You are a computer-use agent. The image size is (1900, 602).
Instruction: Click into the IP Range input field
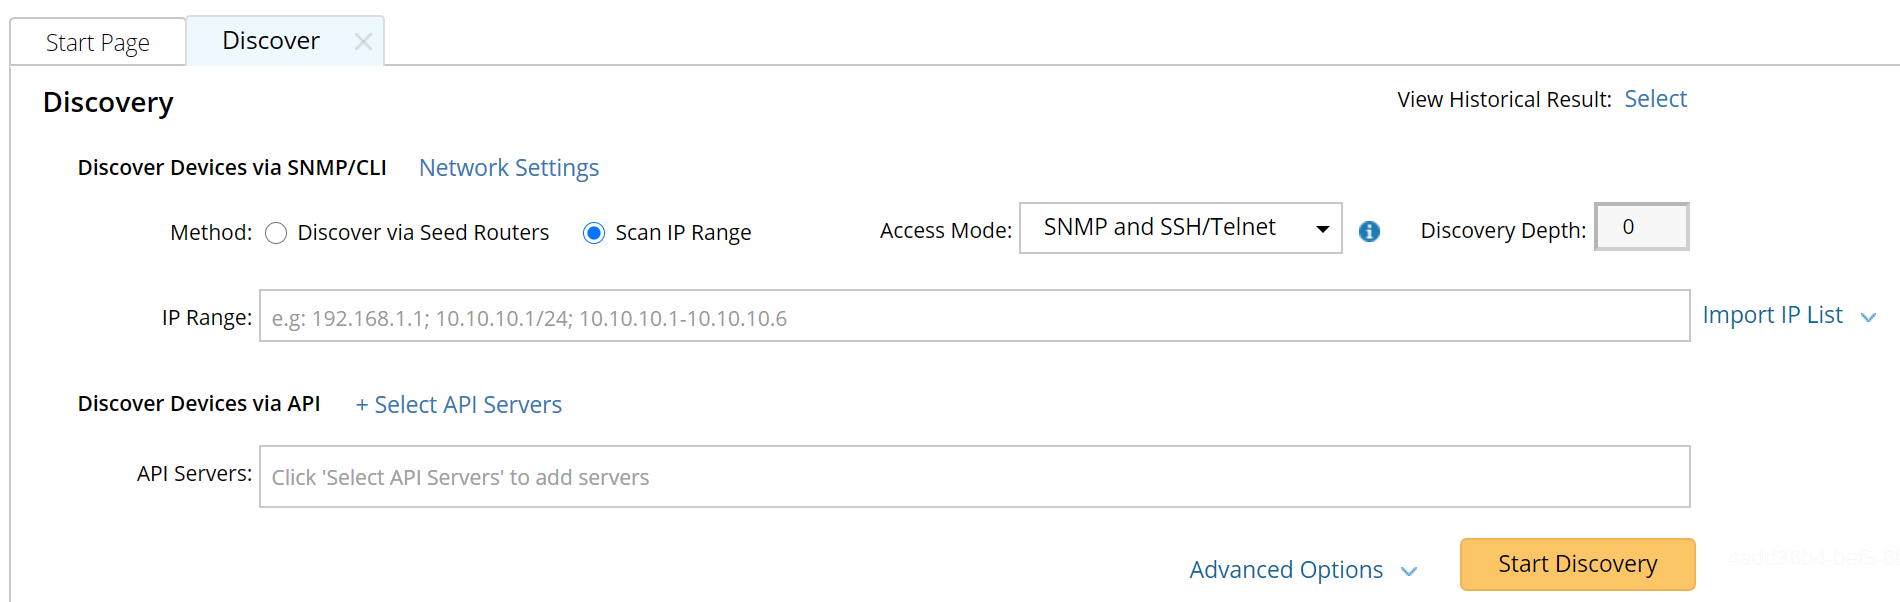pyautogui.click(x=974, y=316)
